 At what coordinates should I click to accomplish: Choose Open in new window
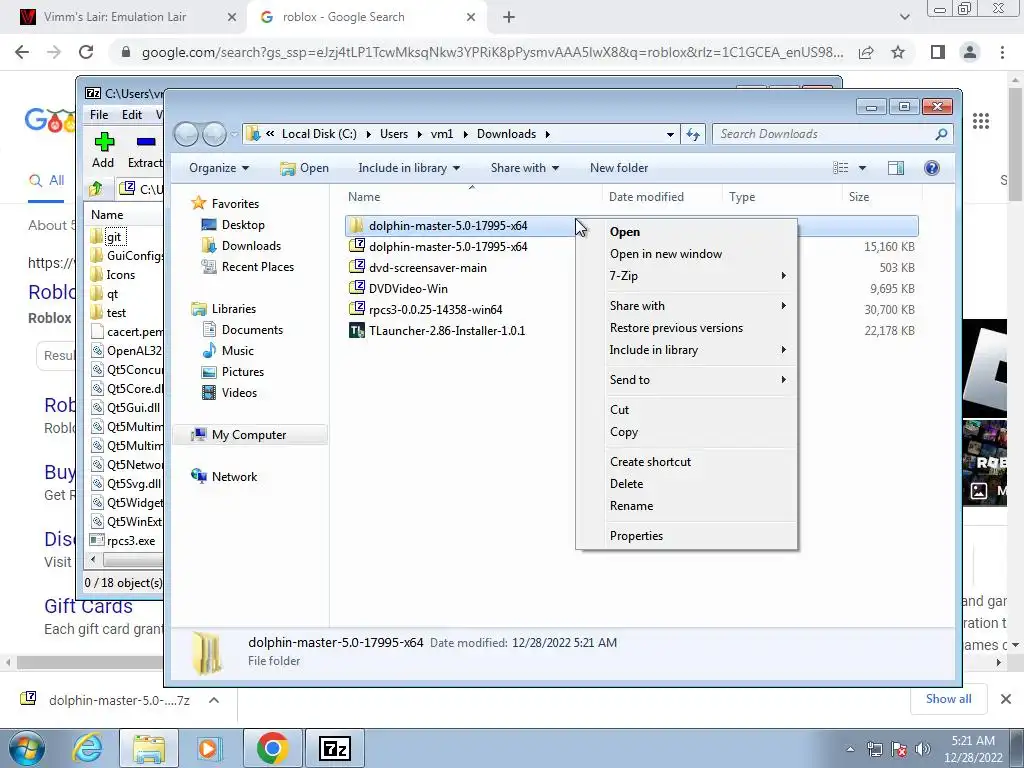tap(686, 254)
